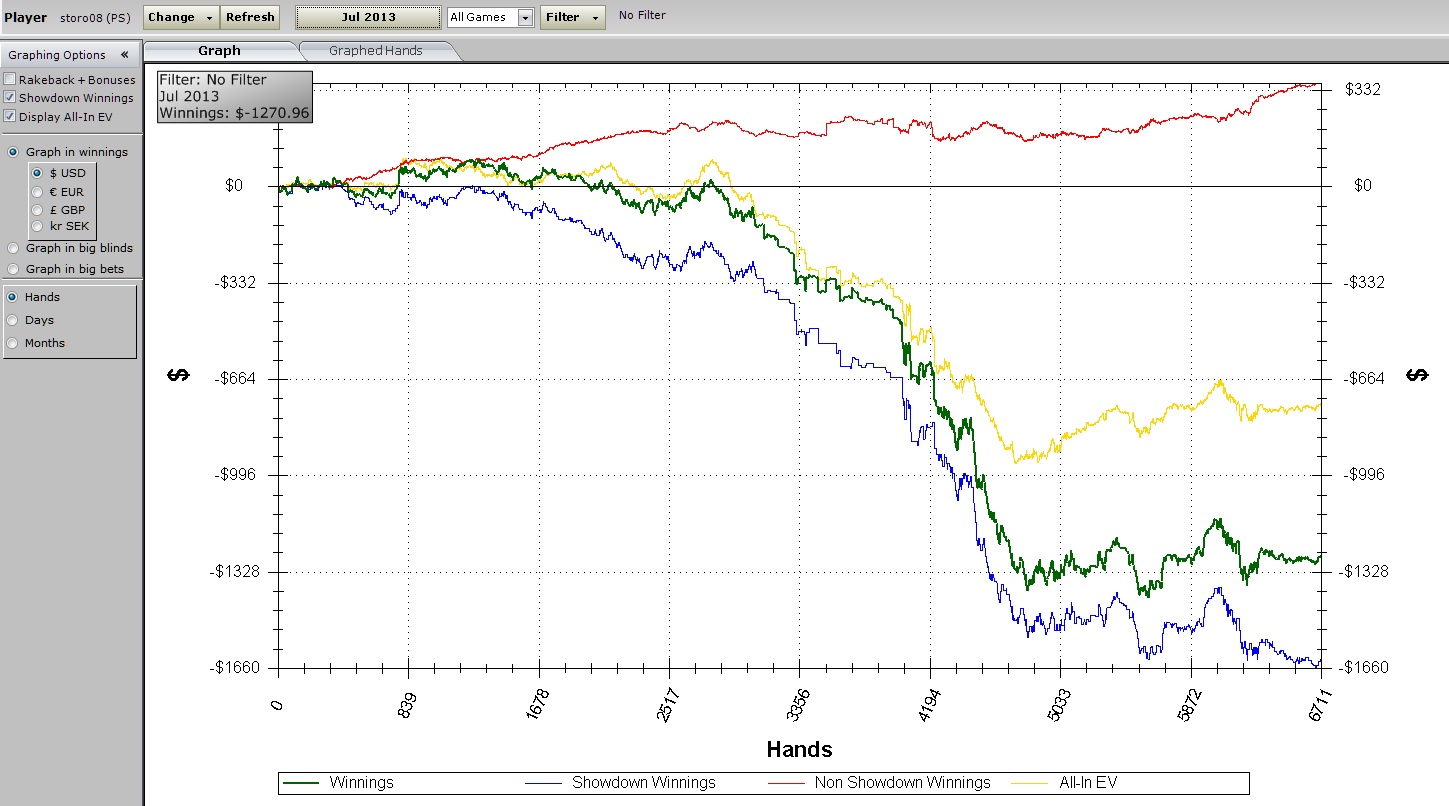Image resolution: width=1449 pixels, height=806 pixels.
Task: Open the Filter dropdown menu
Action: tap(572, 17)
